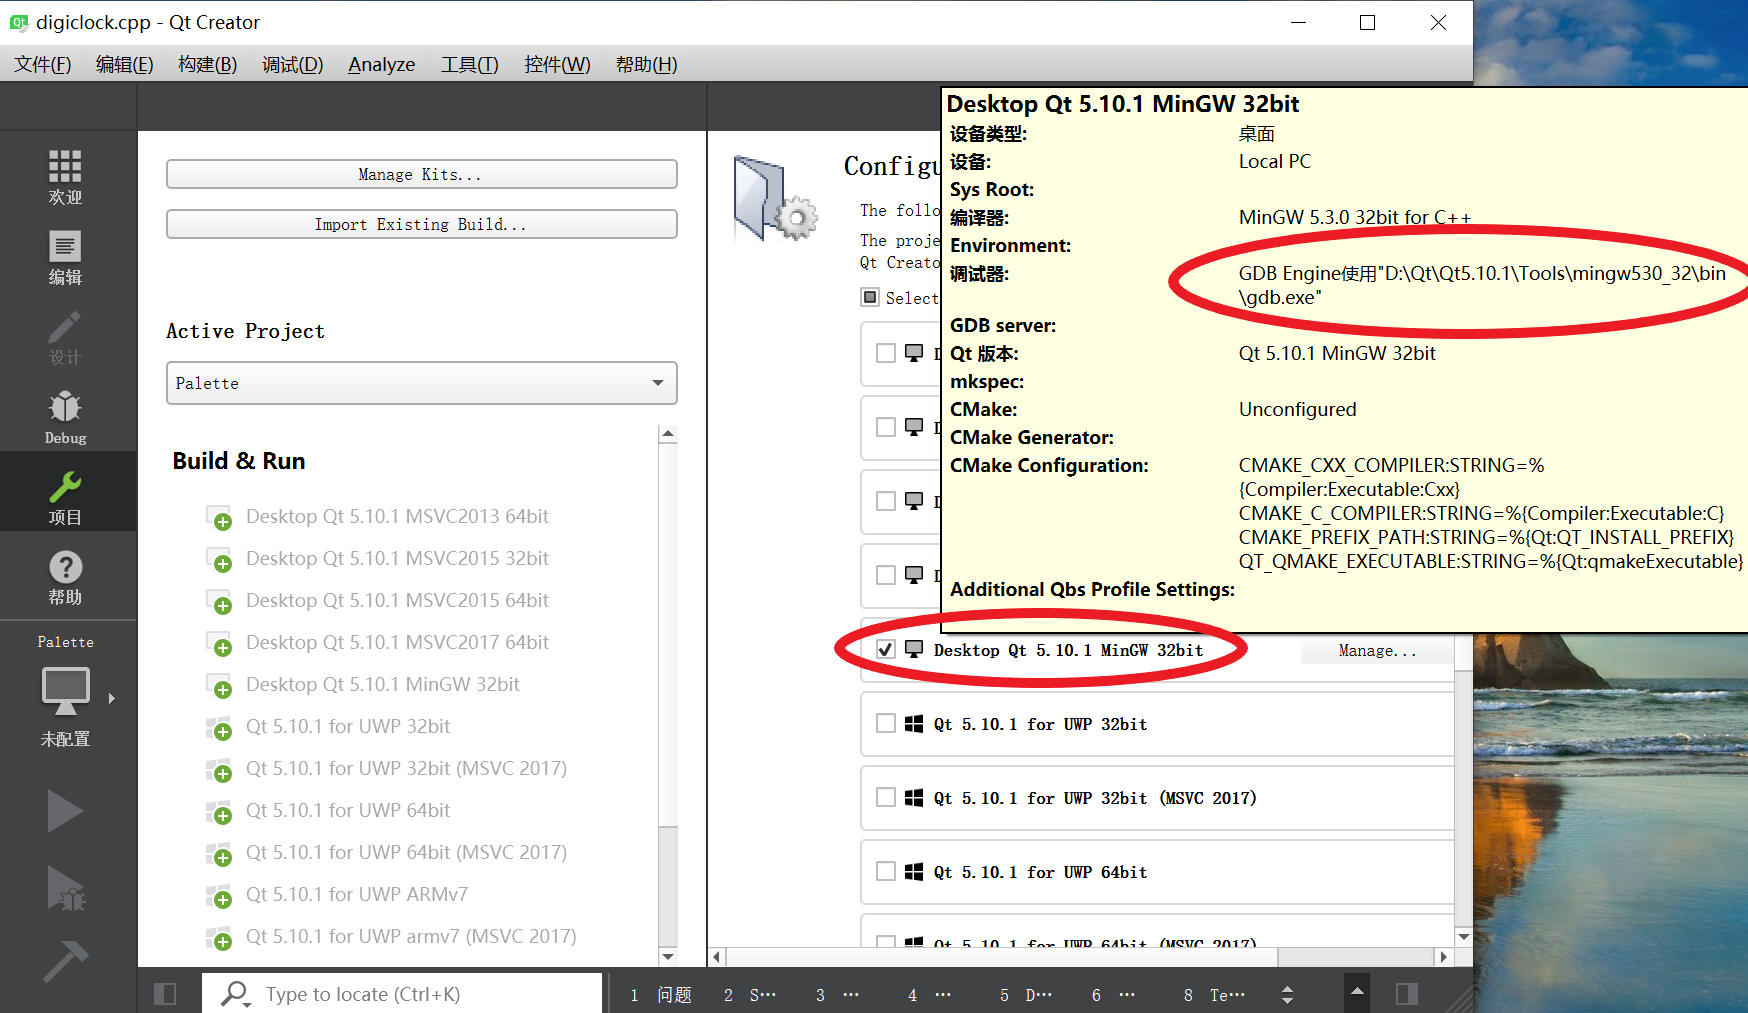Screen dimensions: 1748x1013
Task: Open output pane number 5 Debugger Console
Action: click(x=1026, y=994)
